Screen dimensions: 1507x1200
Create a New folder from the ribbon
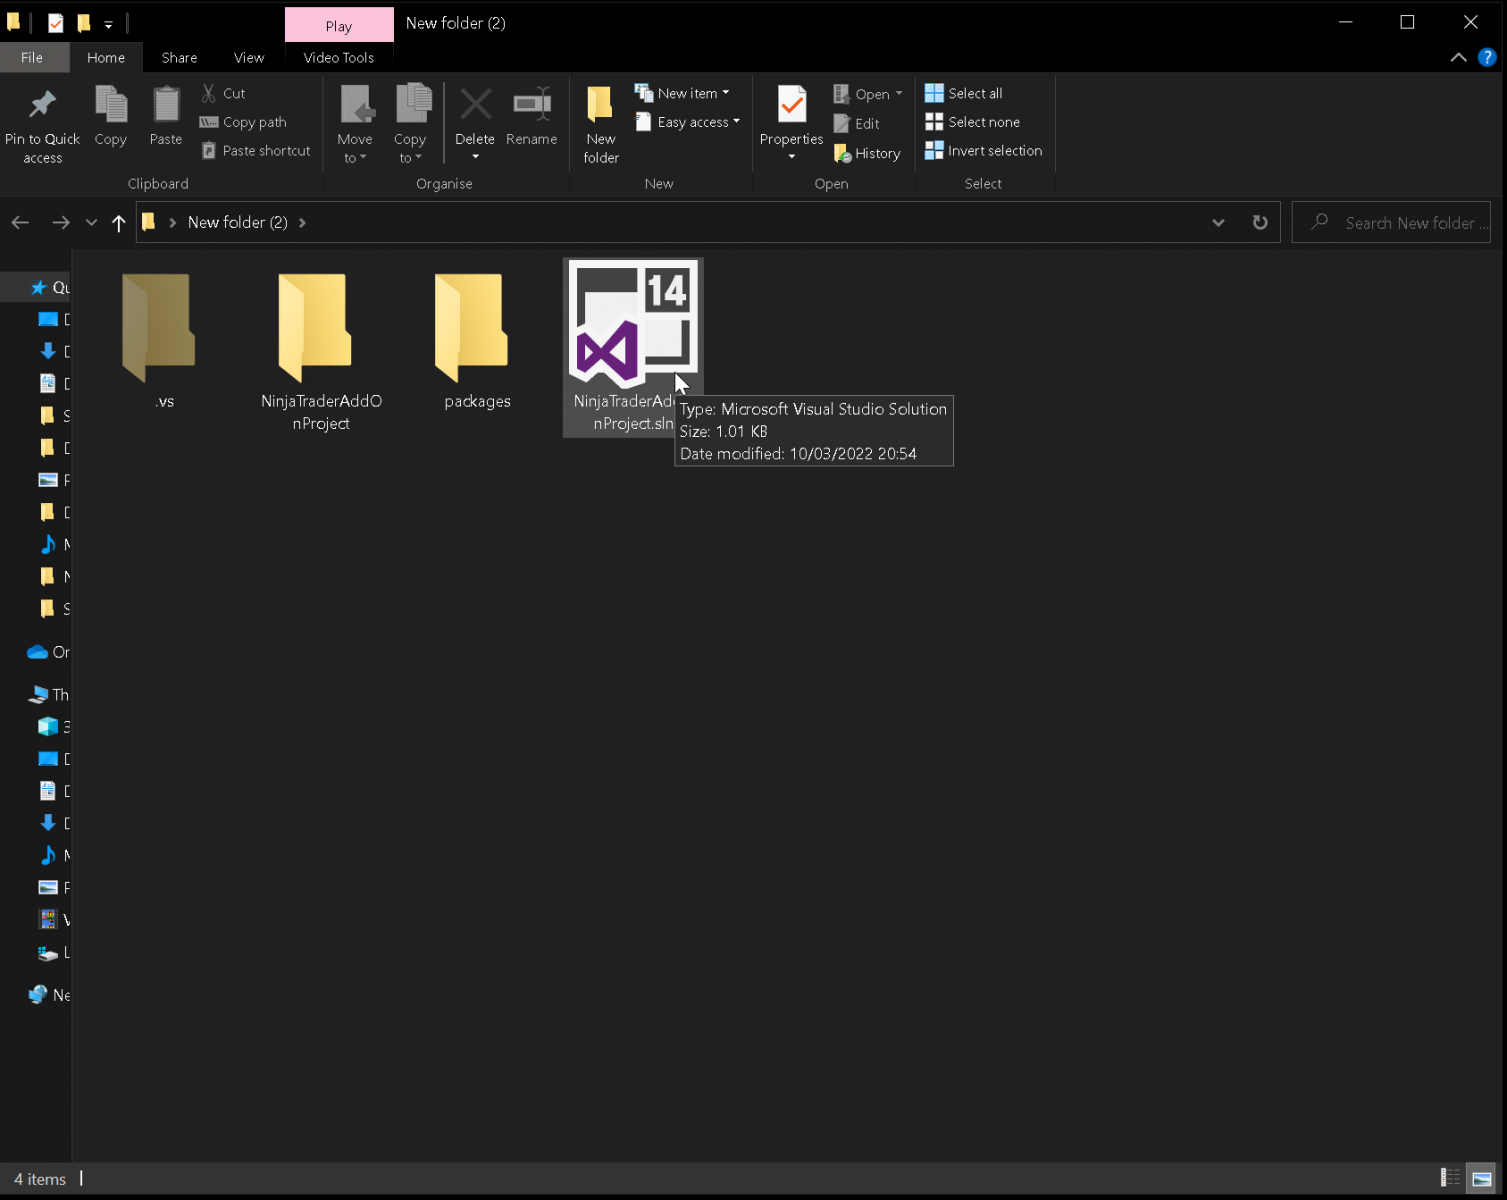tap(601, 124)
